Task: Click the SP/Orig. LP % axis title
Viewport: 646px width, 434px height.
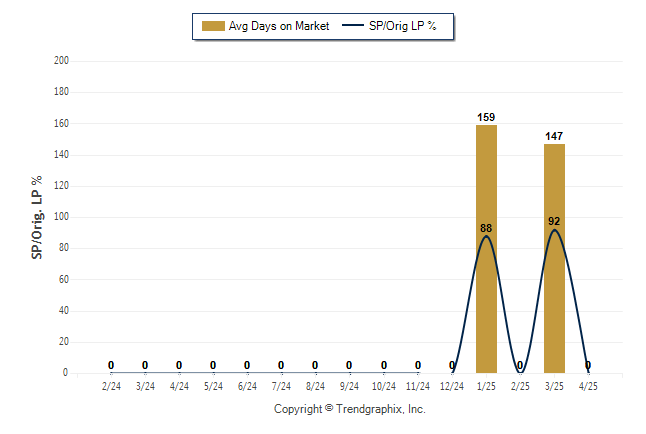Action: click(37, 218)
